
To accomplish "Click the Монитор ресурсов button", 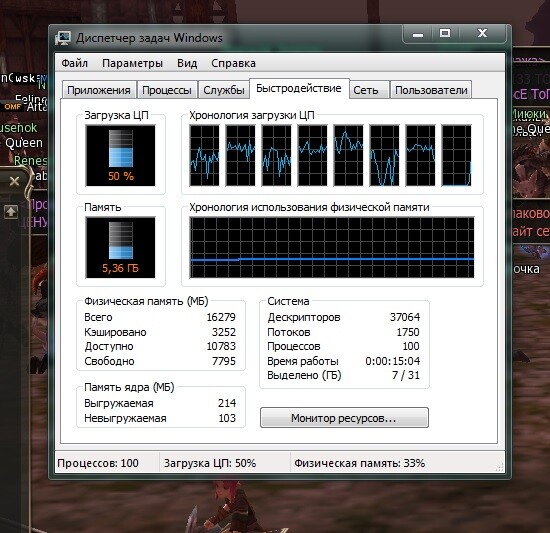I will [344, 418].
